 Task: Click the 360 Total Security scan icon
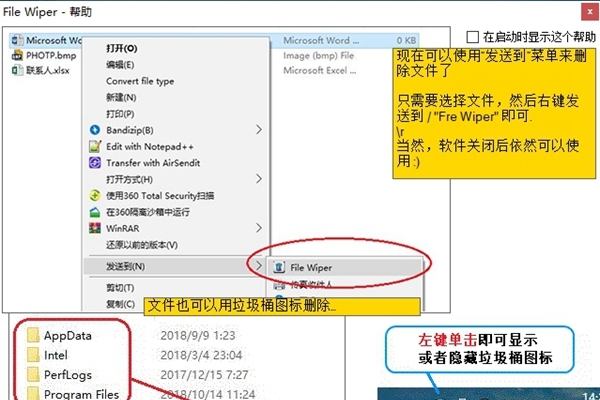[95, 196]
